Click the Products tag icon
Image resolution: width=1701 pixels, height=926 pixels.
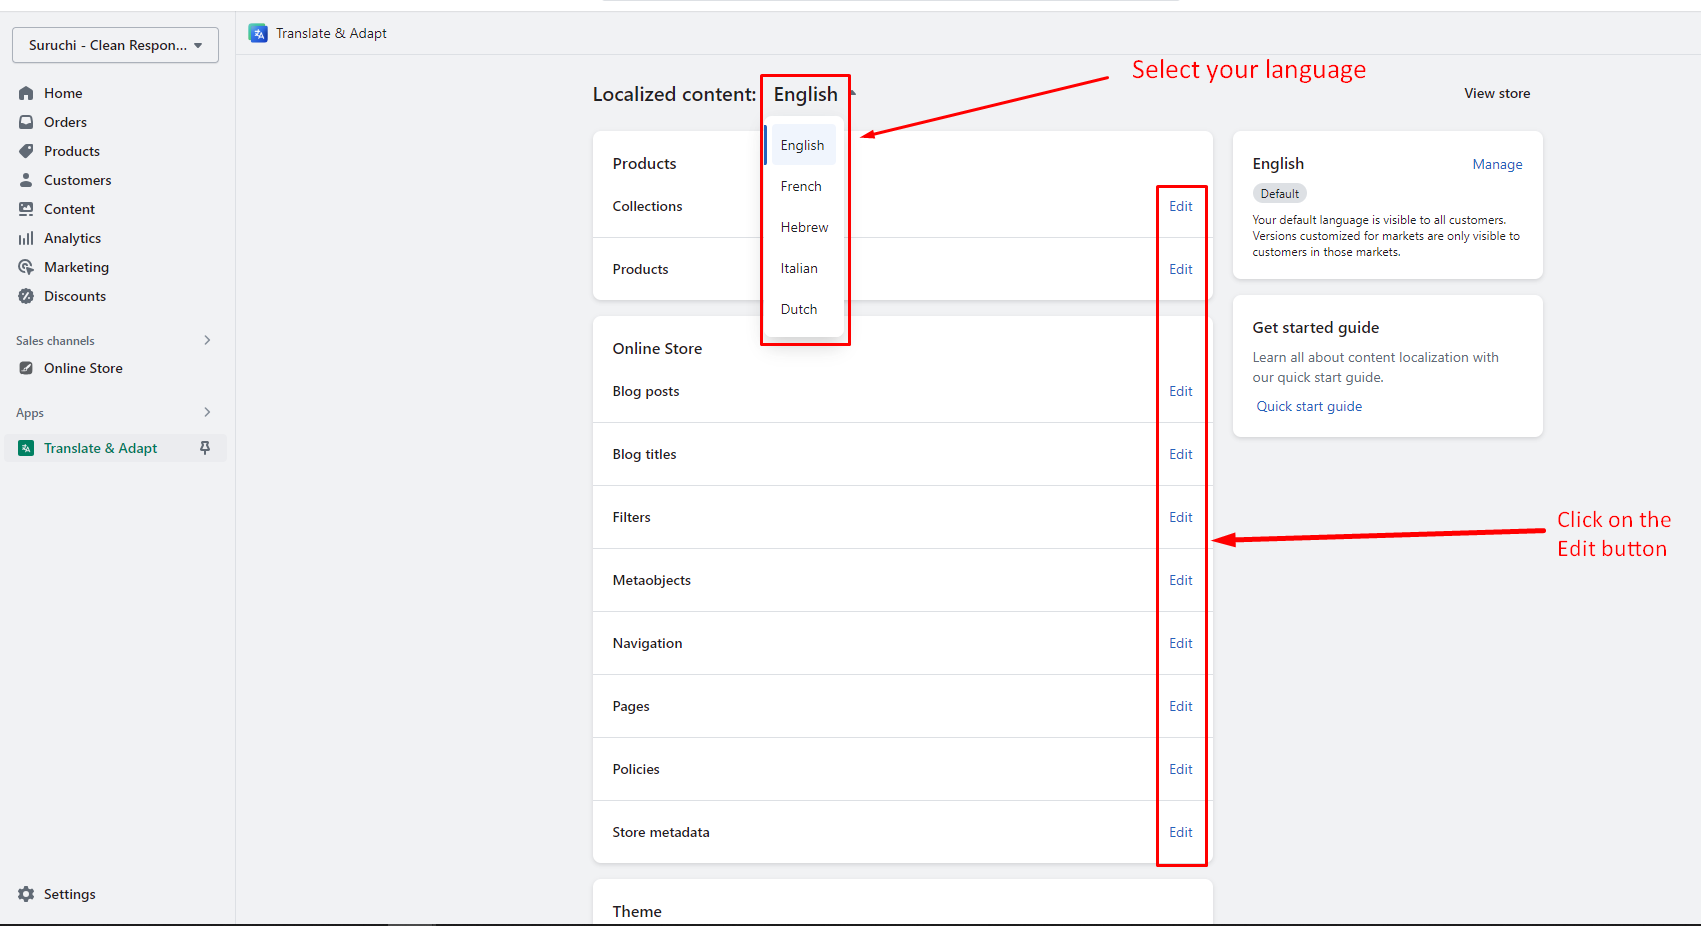26,151
